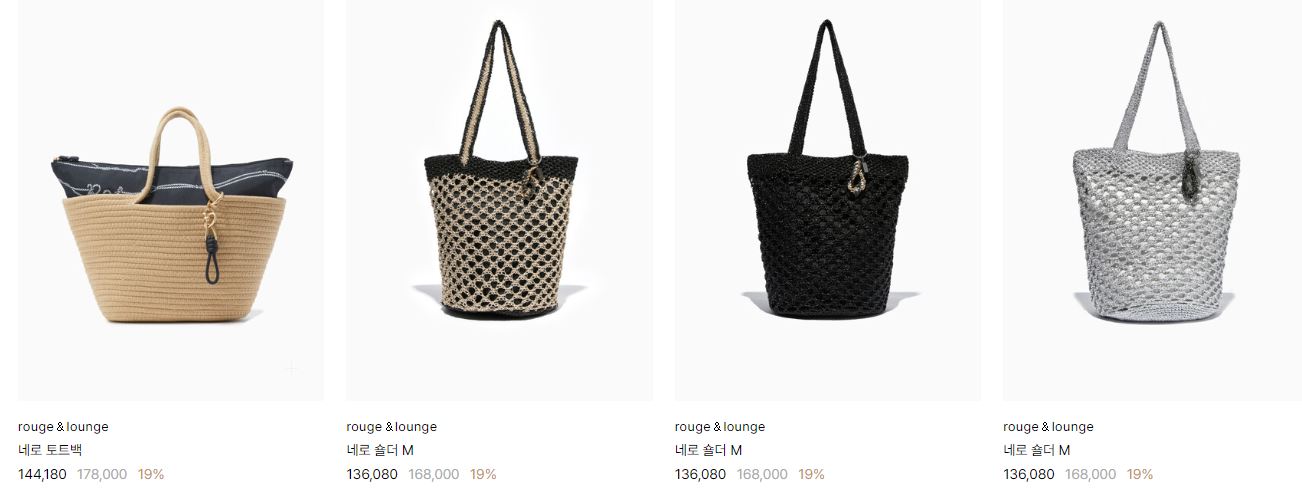Screen dimensions: 1302x498
Task: Click rouge & lounge brand under black bag
Action: (720, 427)
